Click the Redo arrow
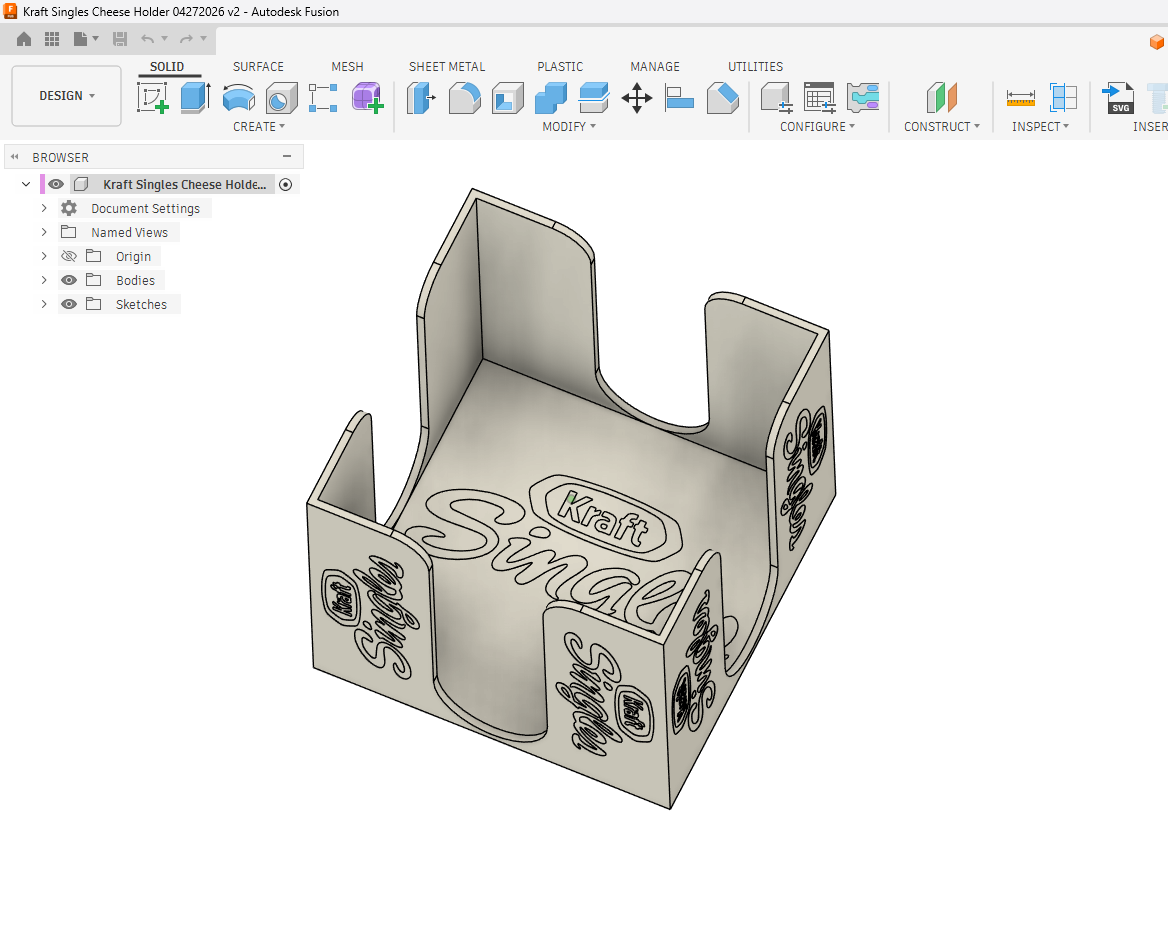This screenshot has height=939, width=1168. click(186, 39)
